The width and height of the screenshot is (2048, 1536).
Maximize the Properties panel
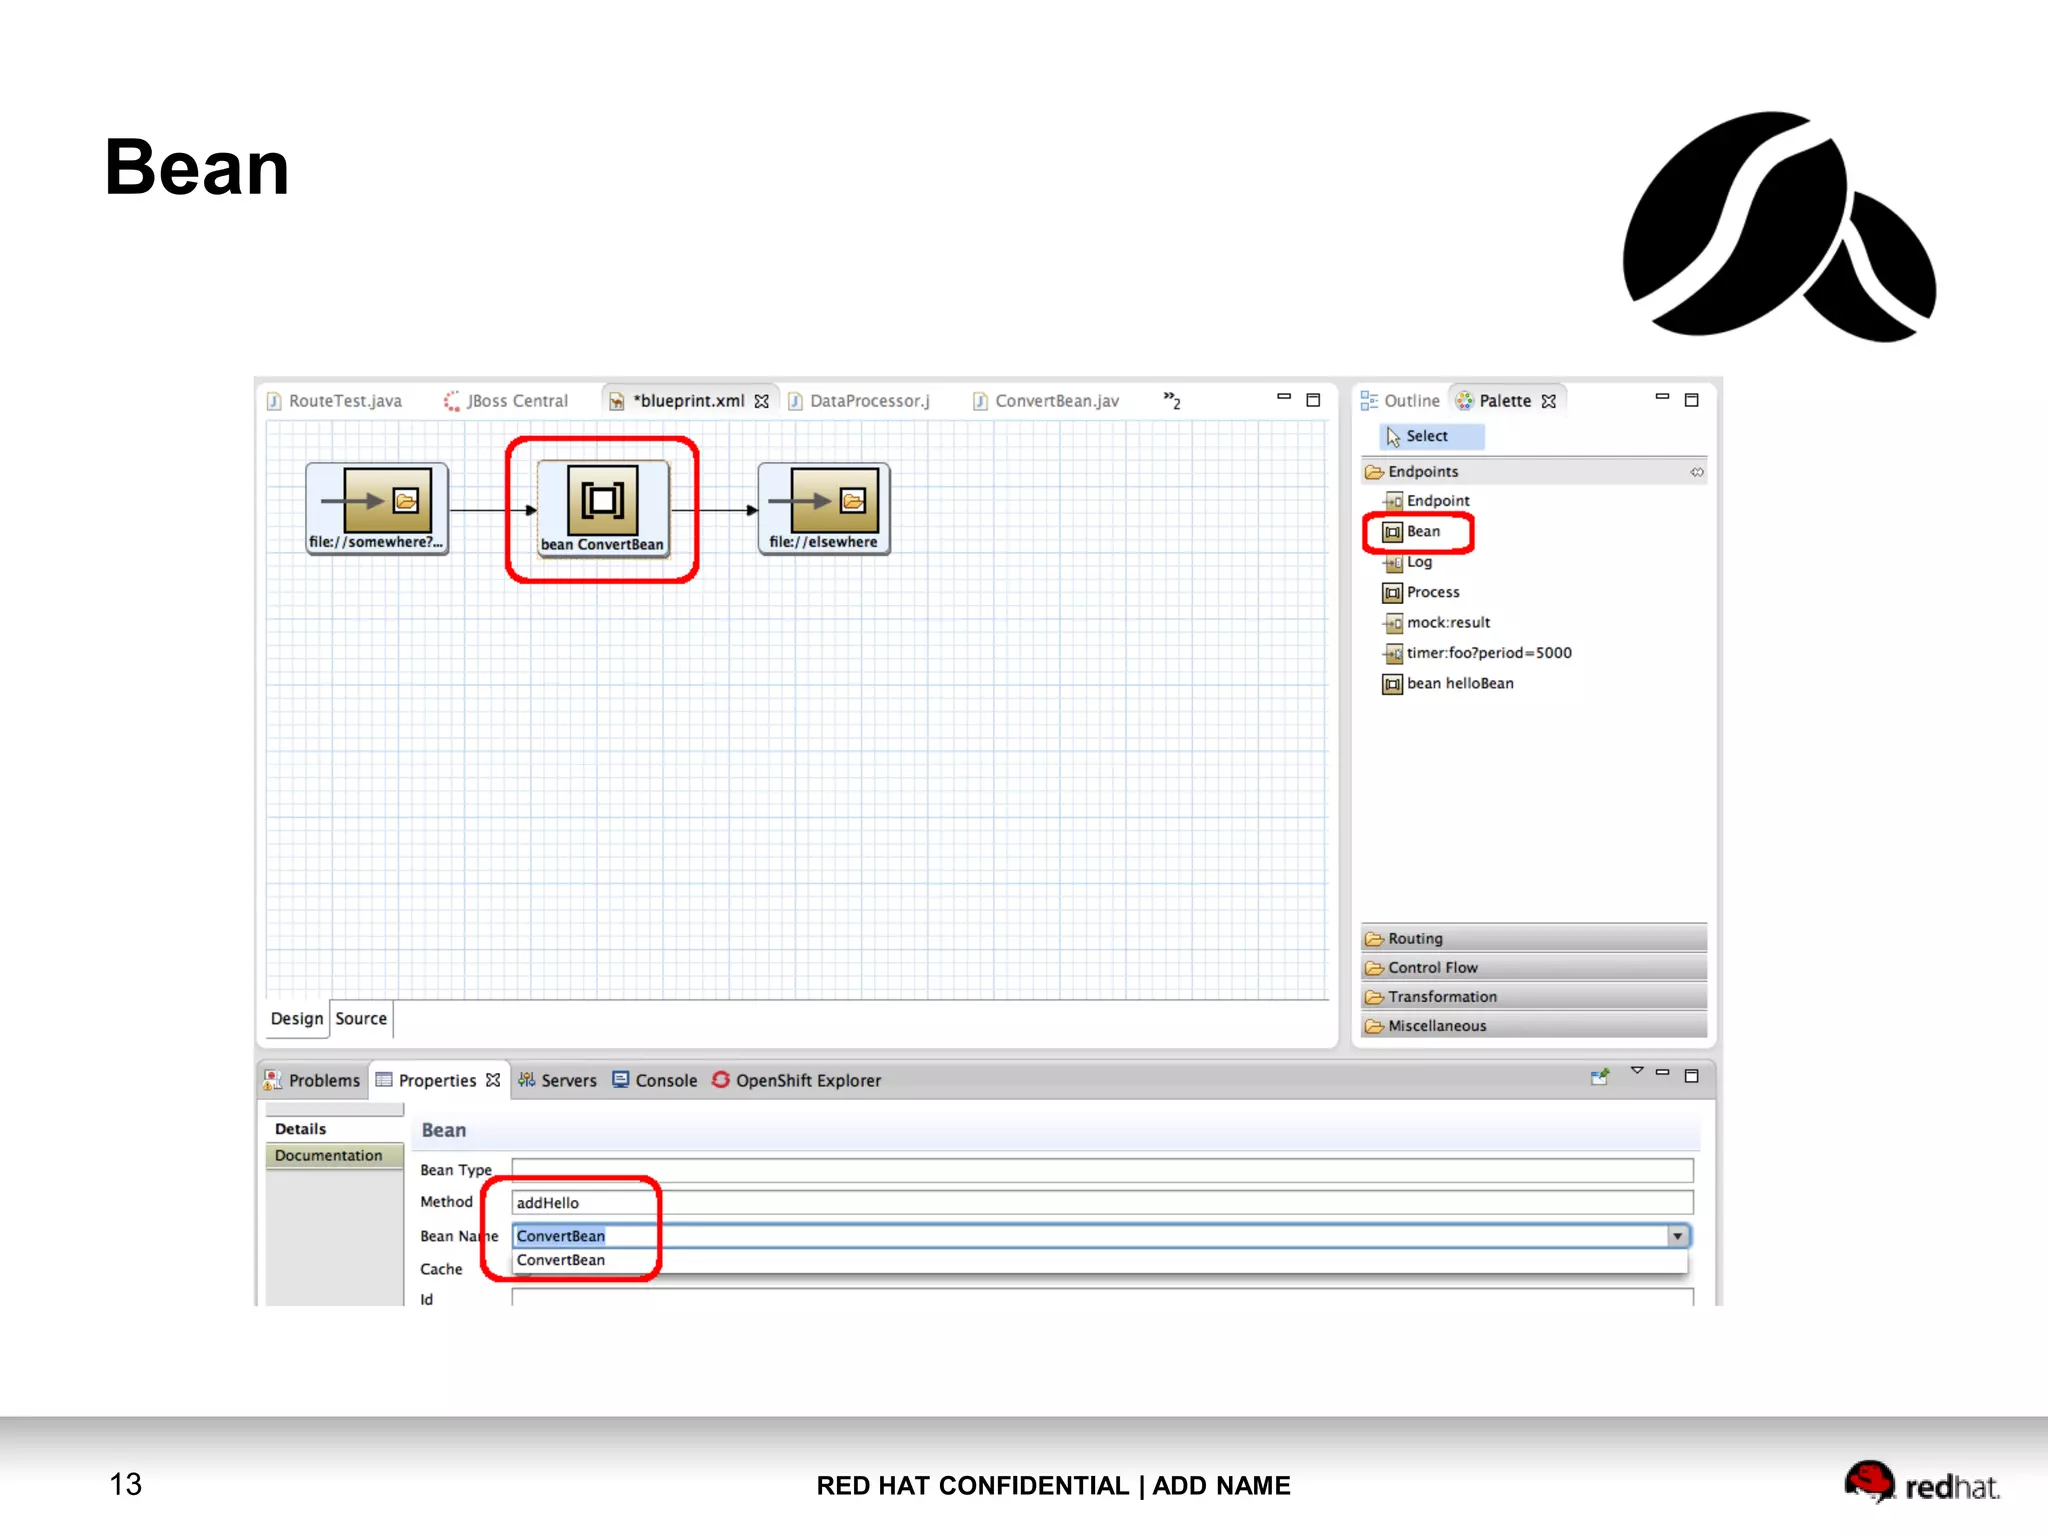click(1692, 1076)
